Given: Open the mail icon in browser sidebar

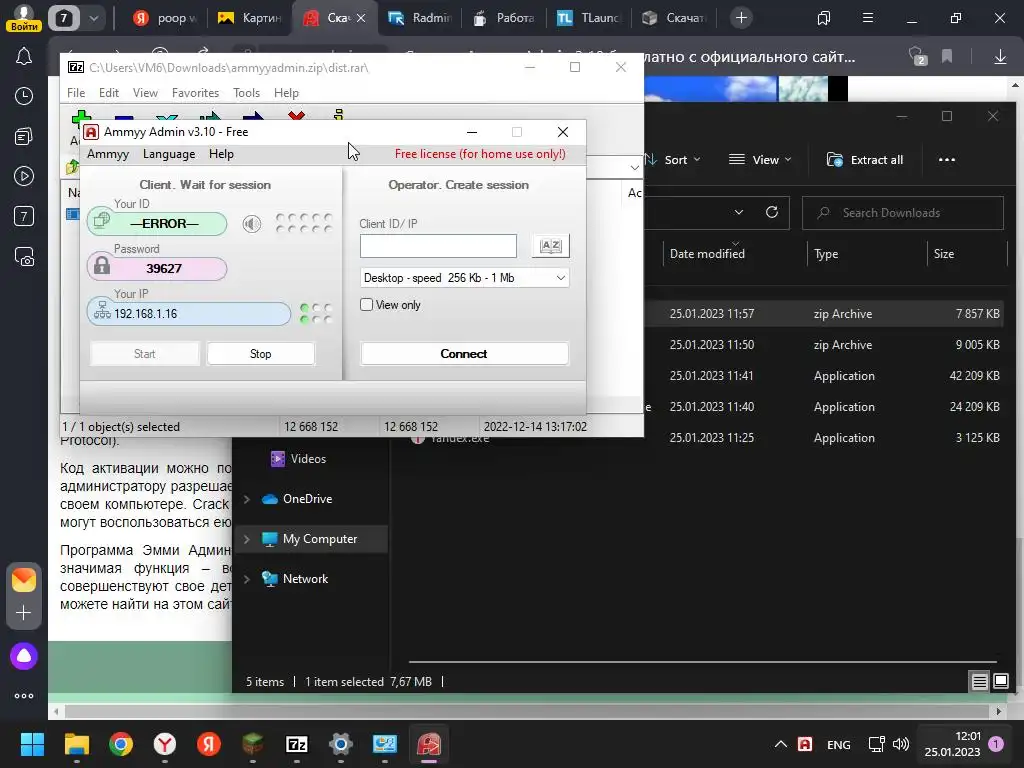Looking at the screenshot, I should click(24, 580).
